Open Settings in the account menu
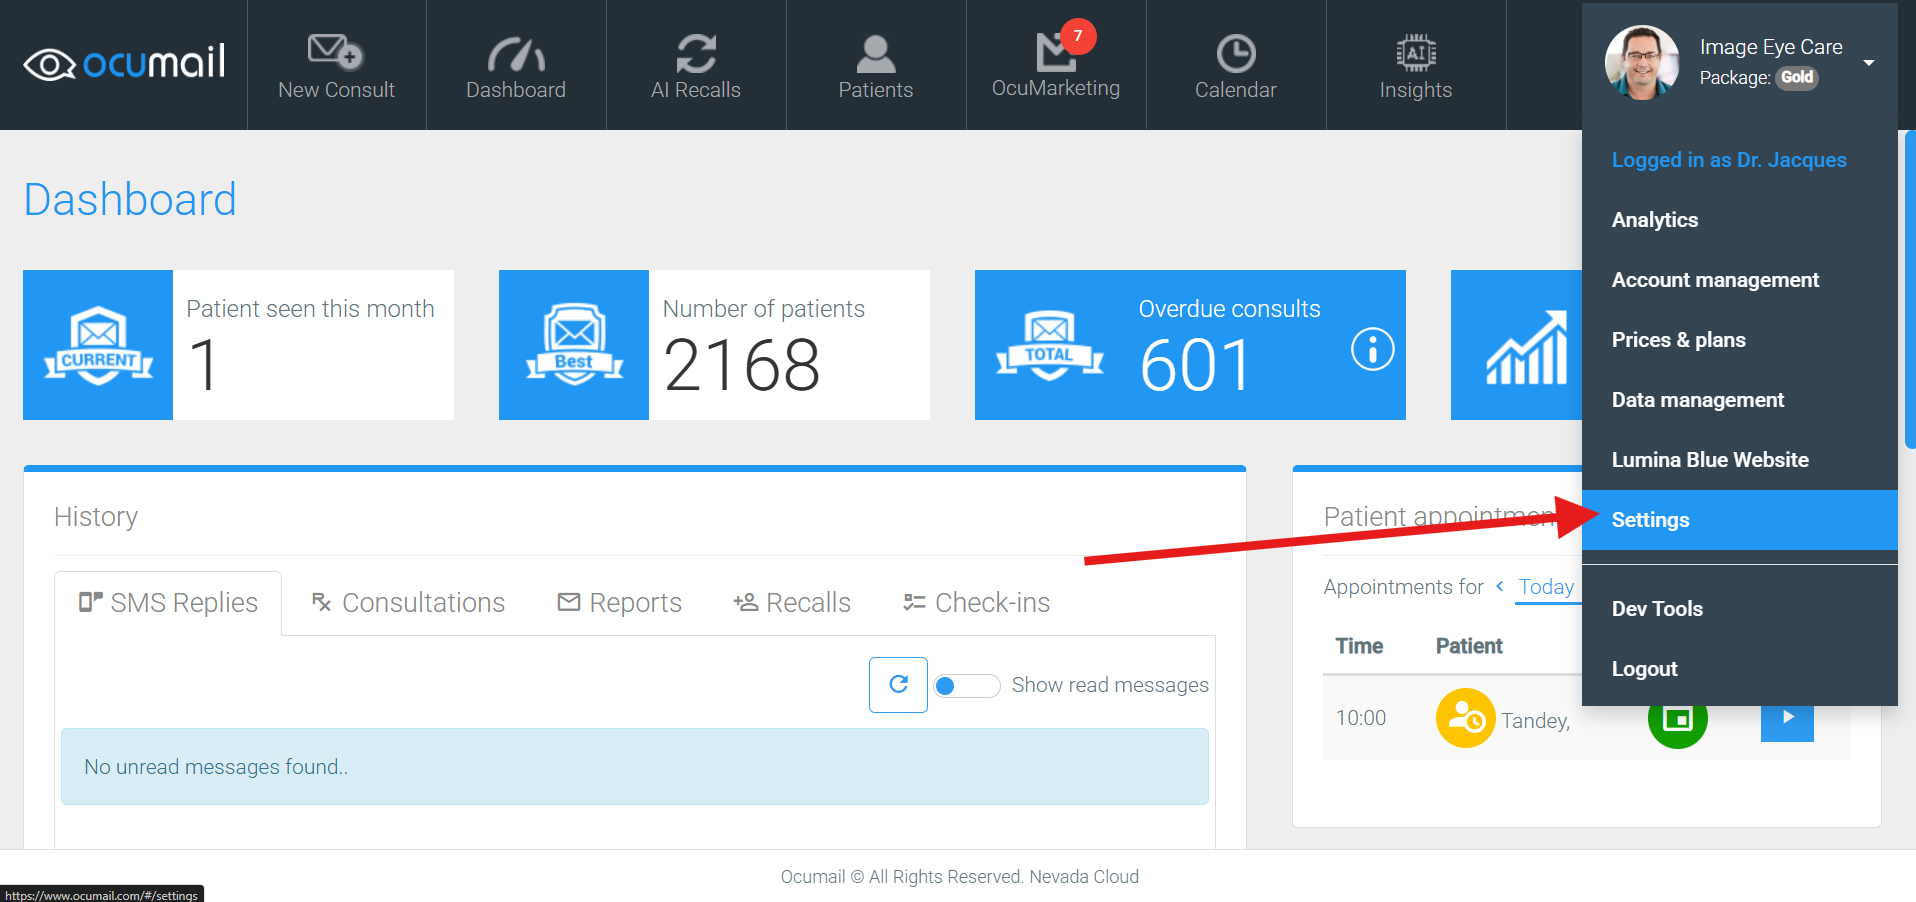 pos(1740,520)
